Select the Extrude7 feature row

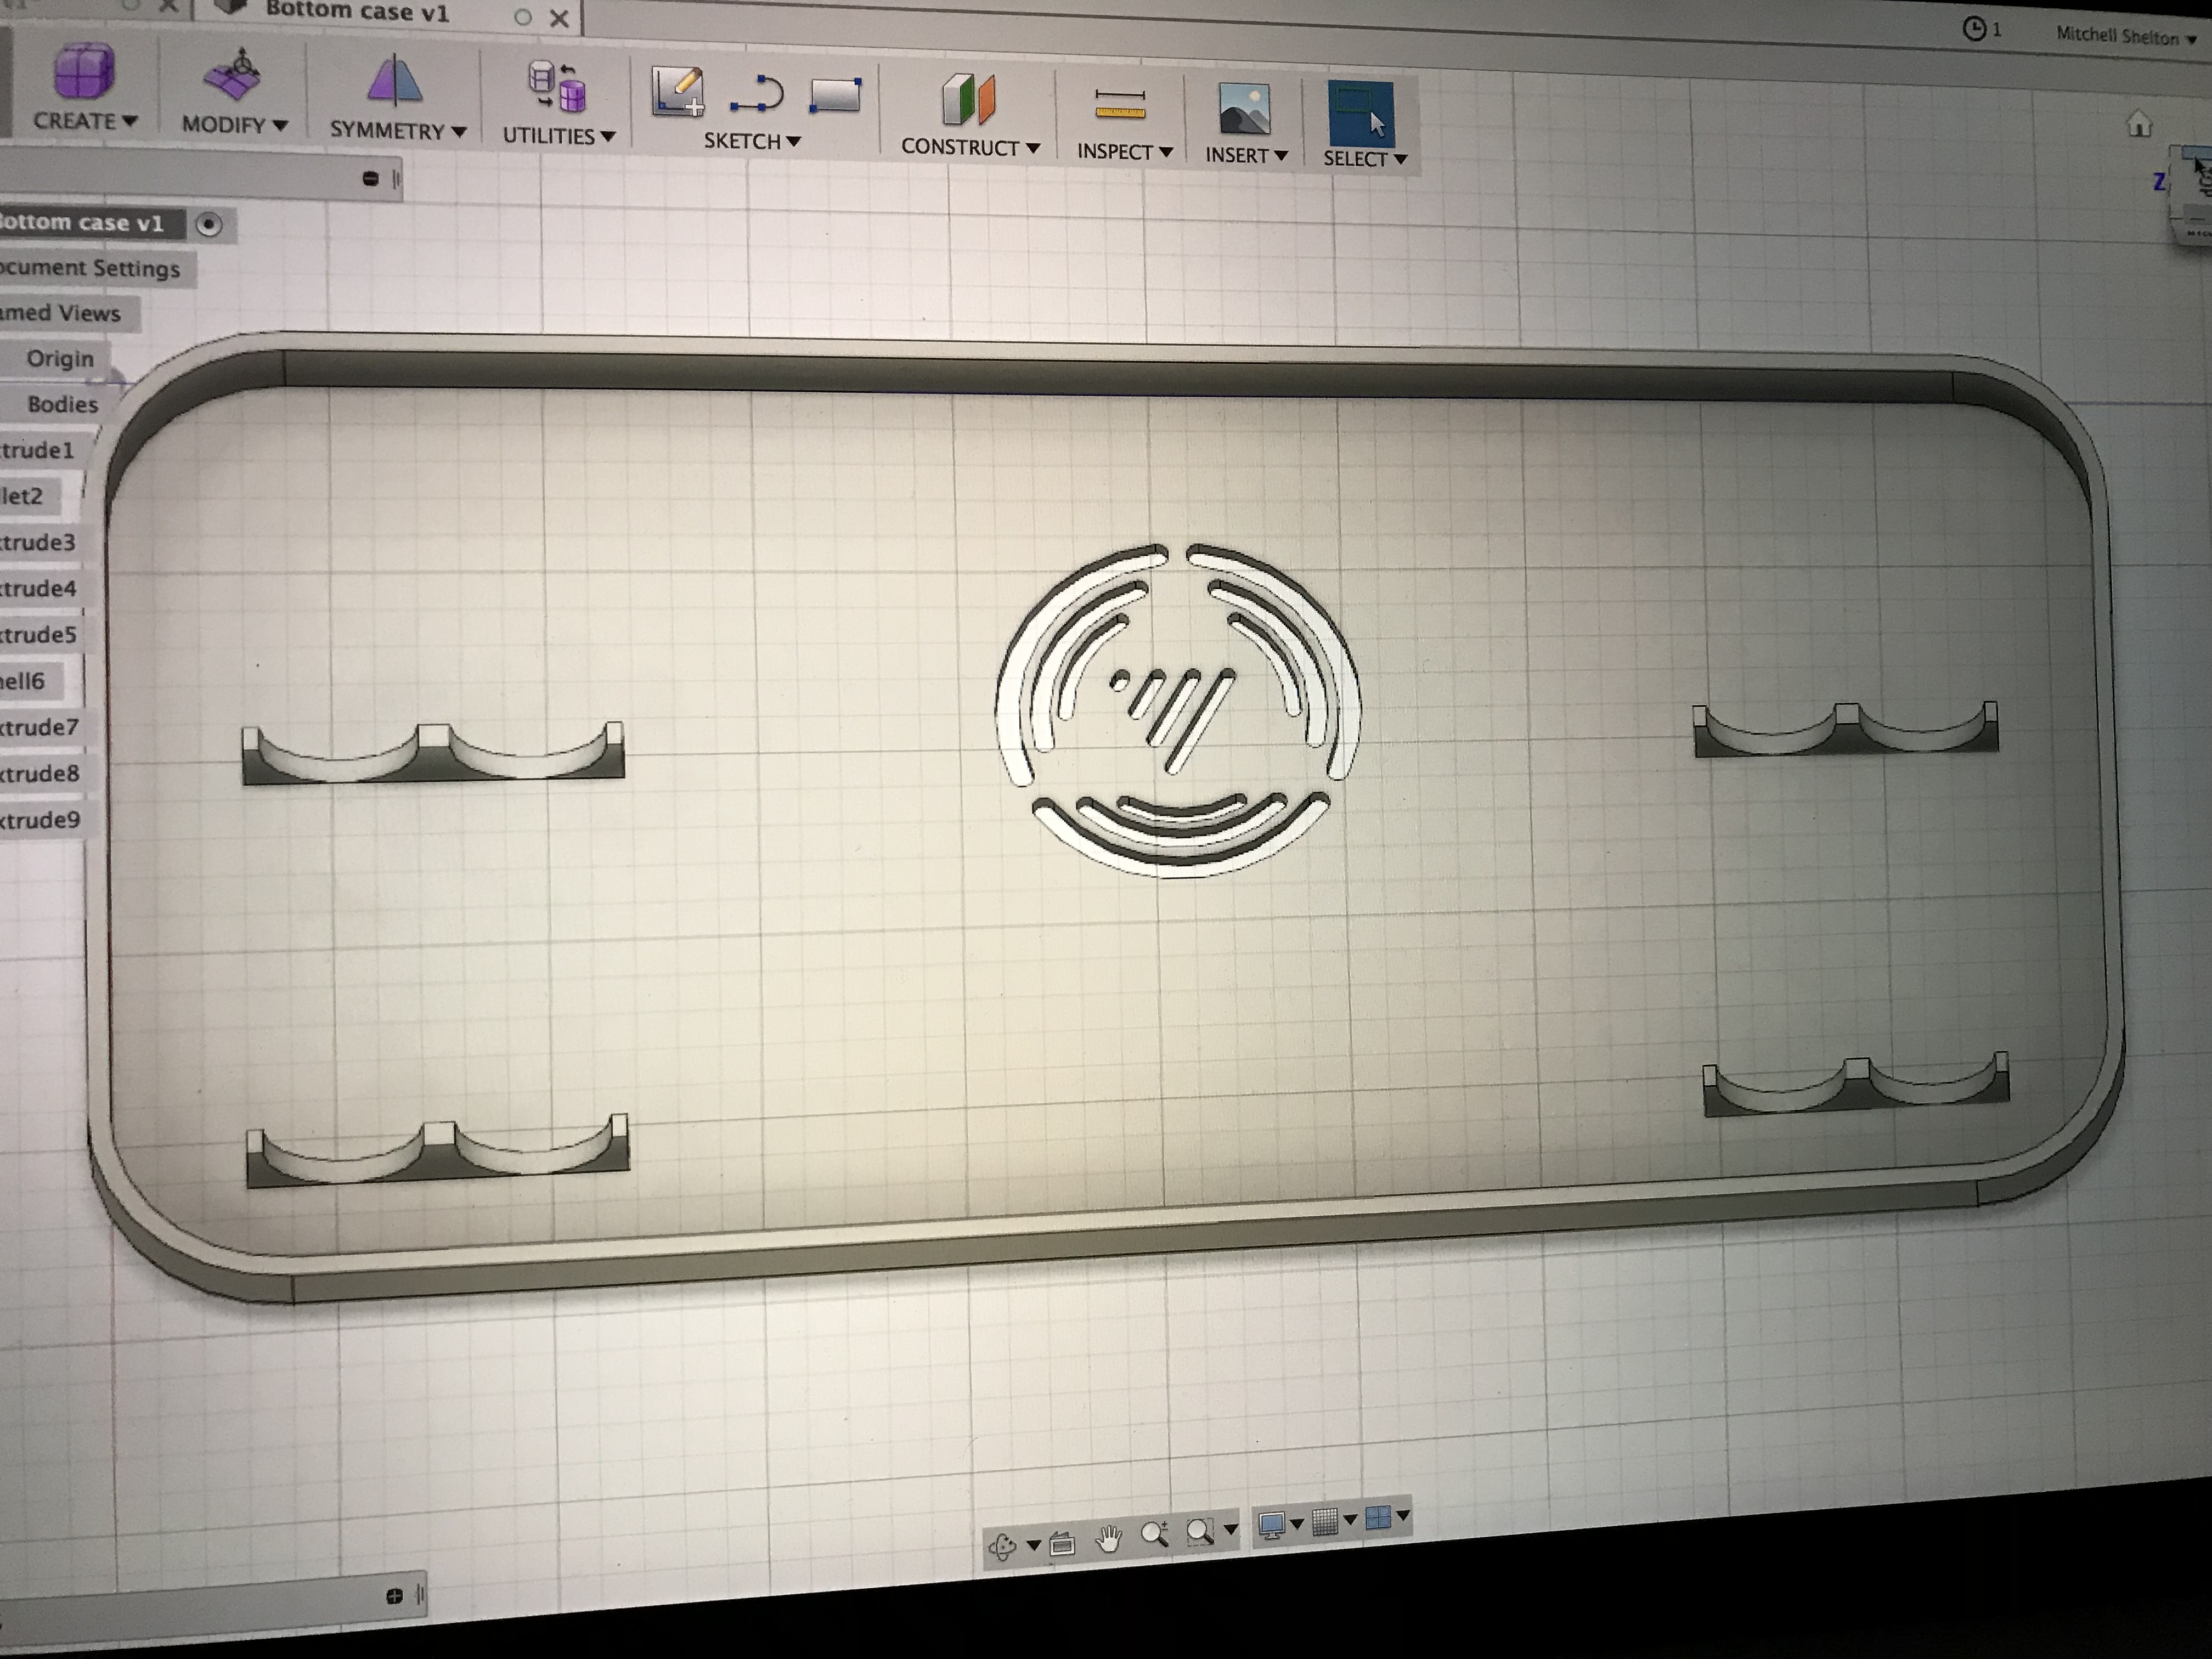39,727
